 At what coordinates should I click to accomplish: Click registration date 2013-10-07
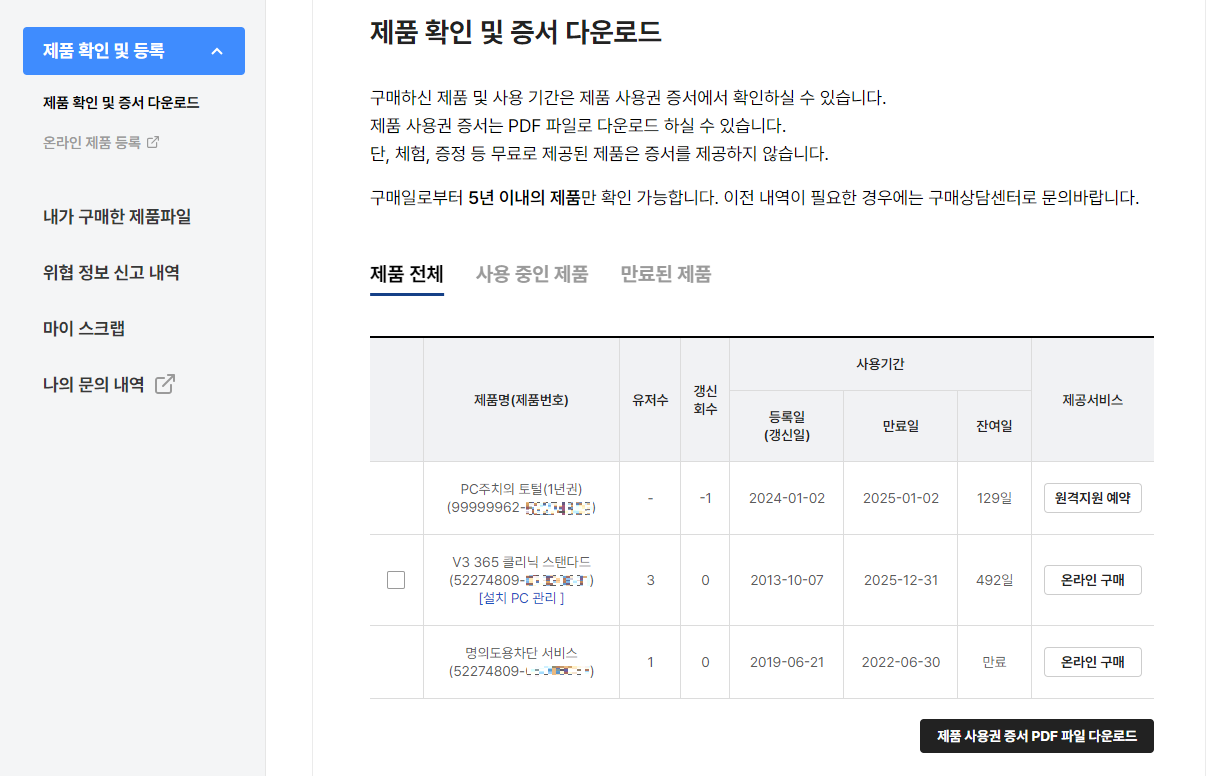pyautogui.click(x=787, y=580)
